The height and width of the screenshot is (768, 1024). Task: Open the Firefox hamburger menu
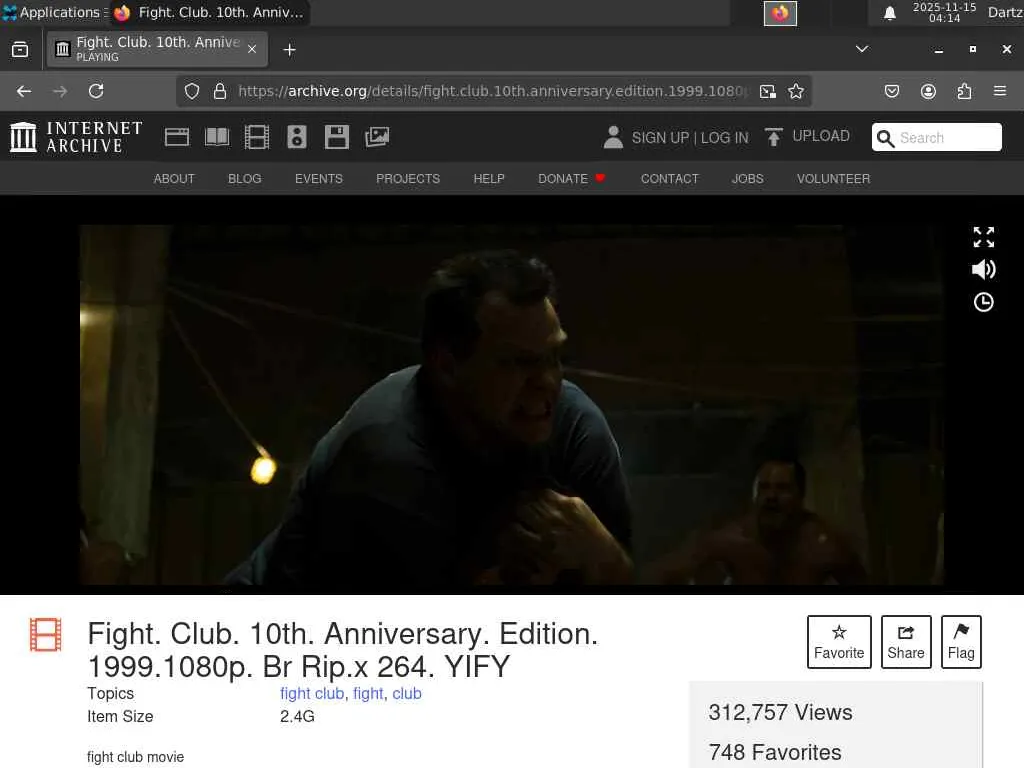(x=1000, y=91)
